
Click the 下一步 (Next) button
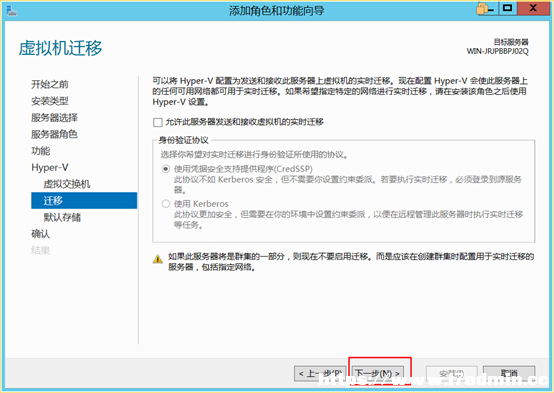(378, 373)
